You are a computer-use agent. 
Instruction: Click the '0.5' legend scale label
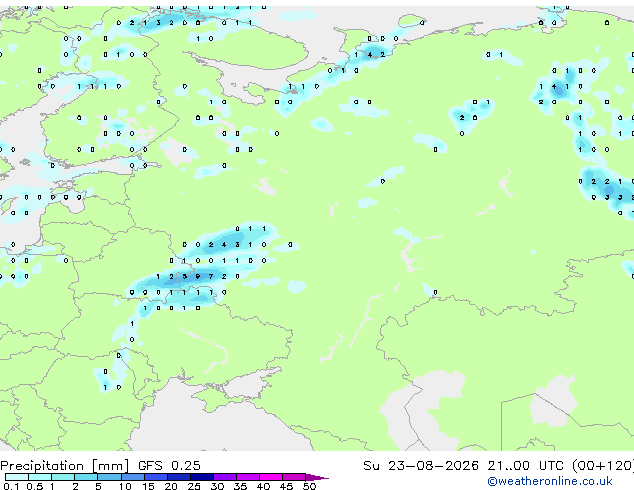pos(35,486)
